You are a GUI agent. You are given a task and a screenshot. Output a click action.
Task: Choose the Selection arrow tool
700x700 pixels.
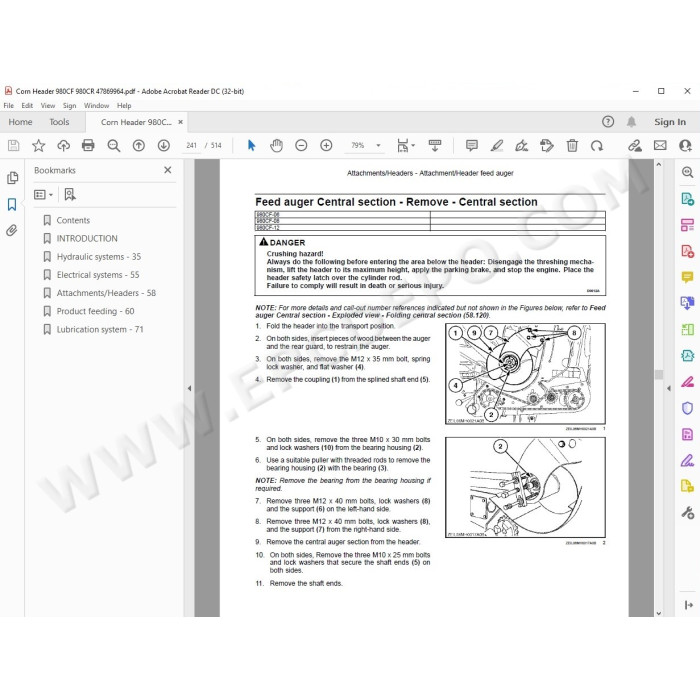click(x=251, y=145)
